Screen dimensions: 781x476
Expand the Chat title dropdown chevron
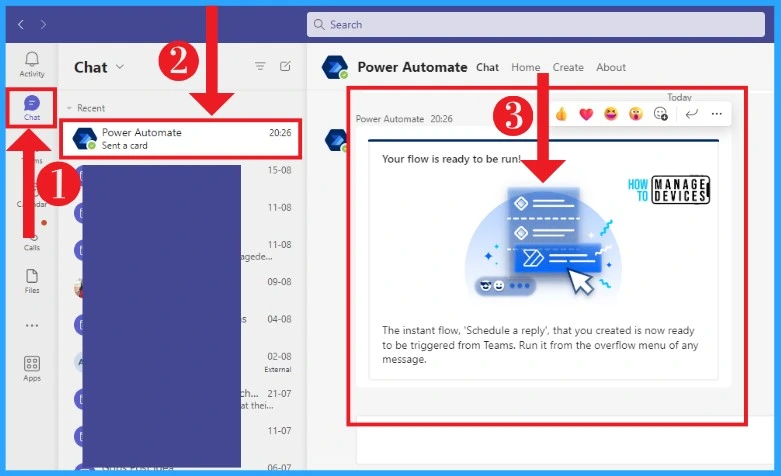point(120,66)
